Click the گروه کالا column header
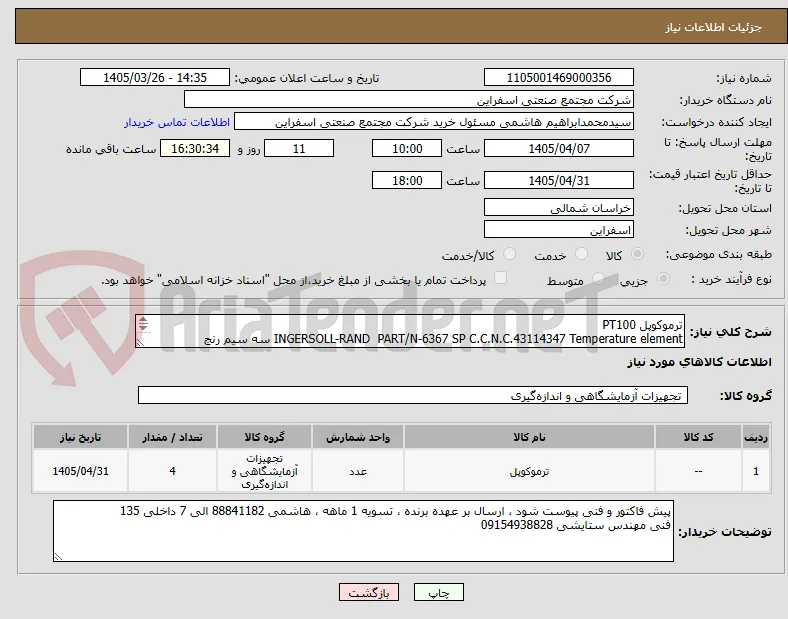Viewport: 788px width, 619px height. coord(264,437)
